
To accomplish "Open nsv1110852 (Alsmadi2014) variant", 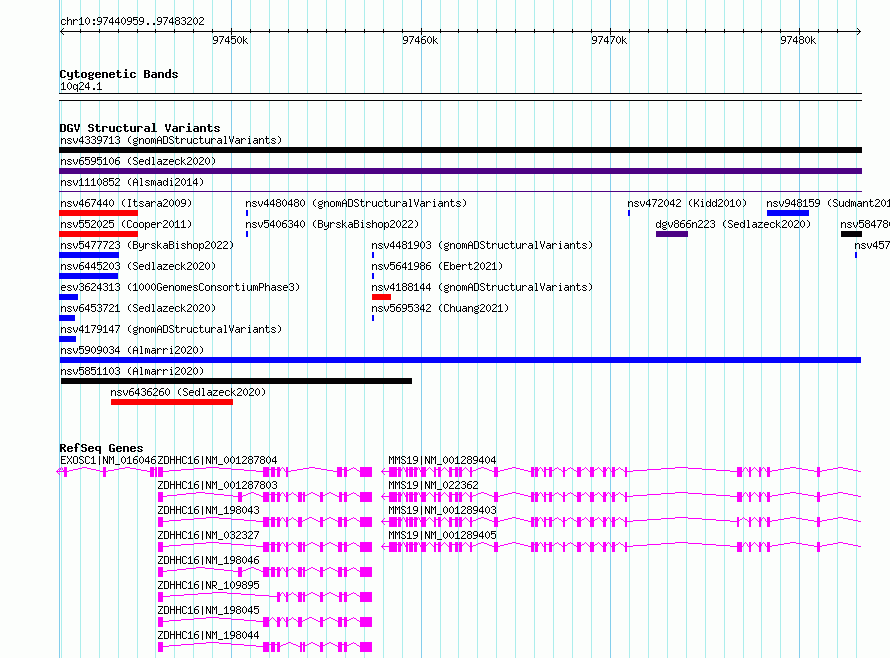I will [x=132, y=182].
